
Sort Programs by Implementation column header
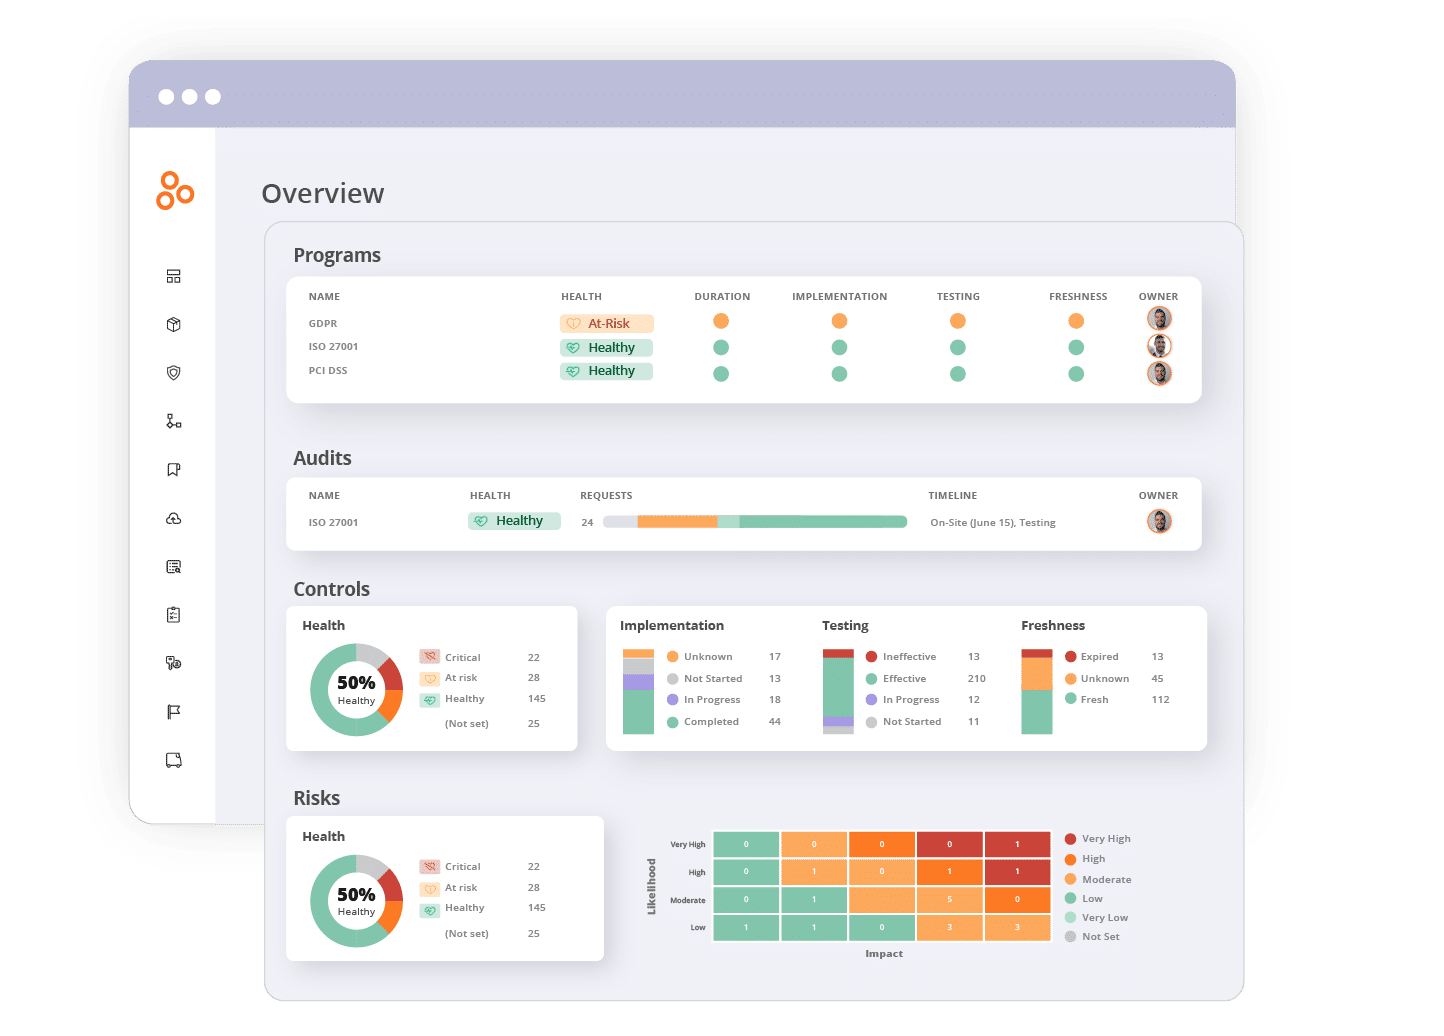click(839, 297)
